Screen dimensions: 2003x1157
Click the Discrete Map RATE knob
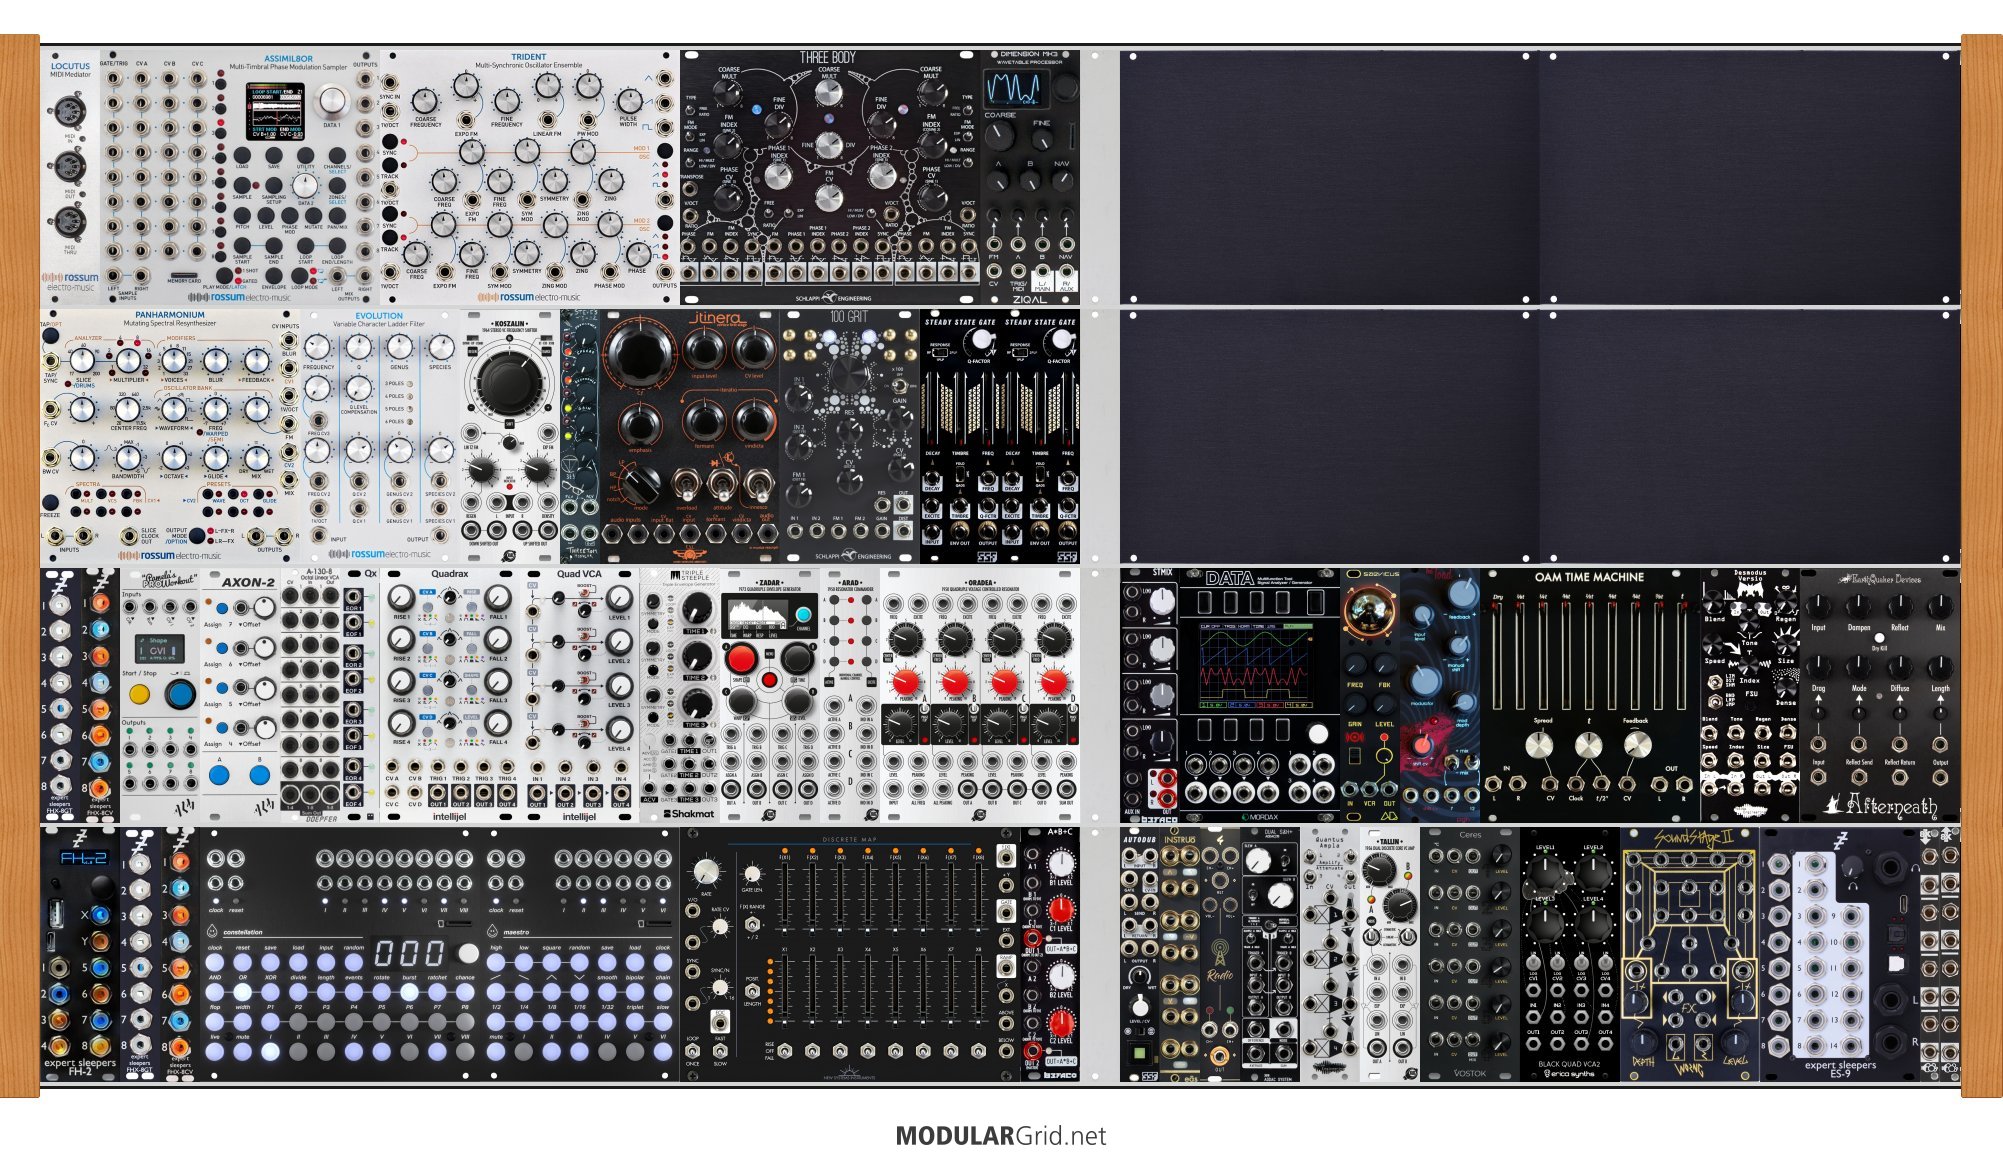706,871
